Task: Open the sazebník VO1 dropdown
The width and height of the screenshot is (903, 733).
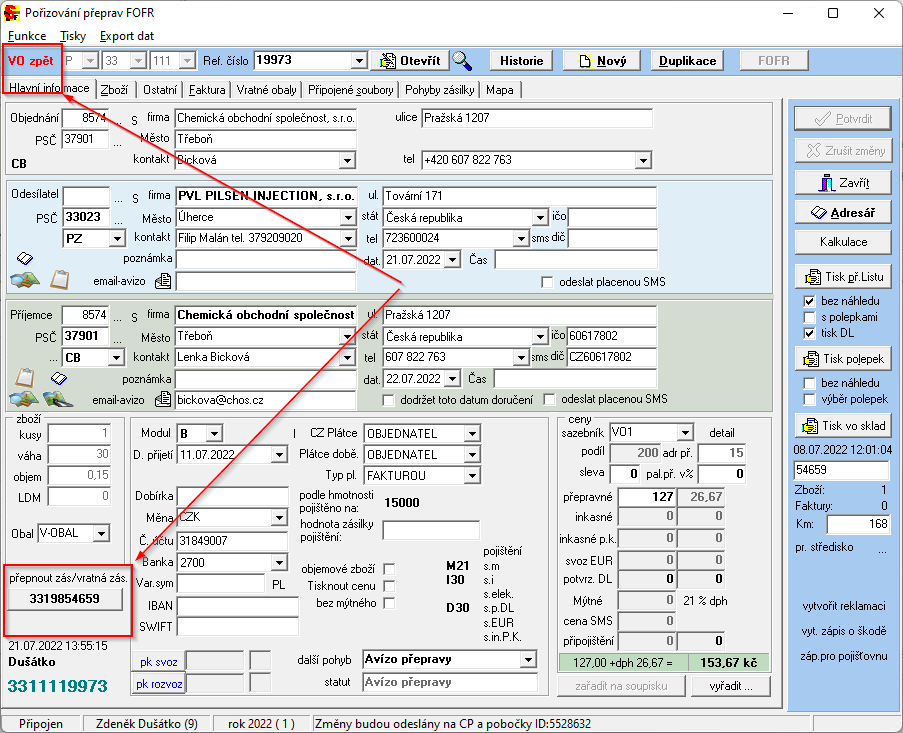Action: click(685, 432)
